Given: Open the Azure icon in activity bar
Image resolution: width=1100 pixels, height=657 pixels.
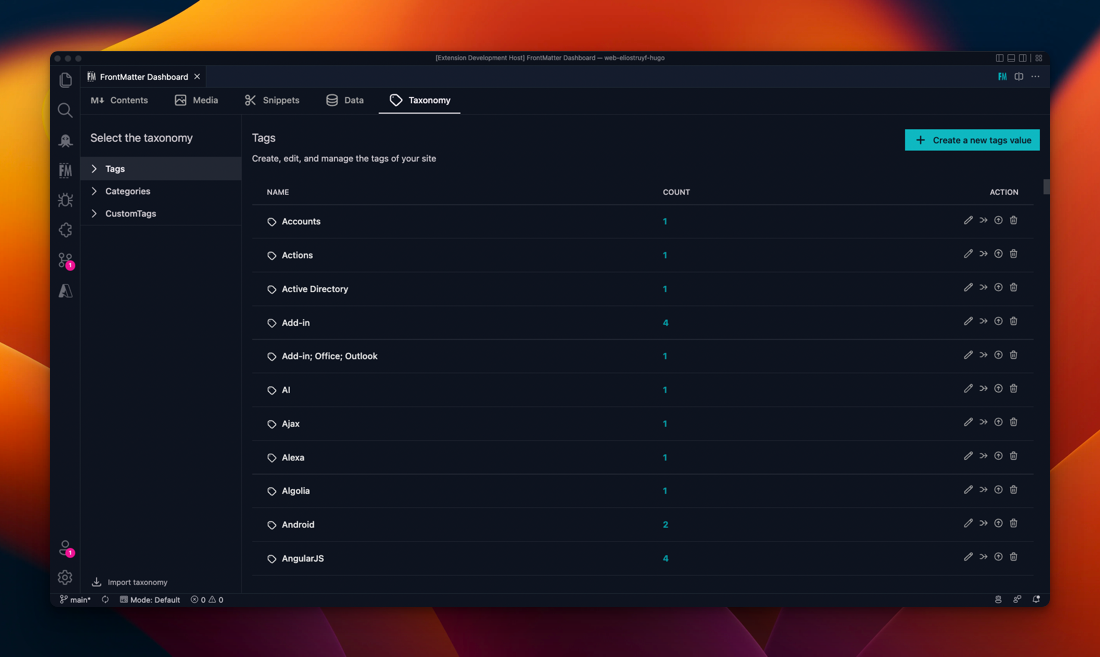Looking at the screenshot, I should coord(65,291).
